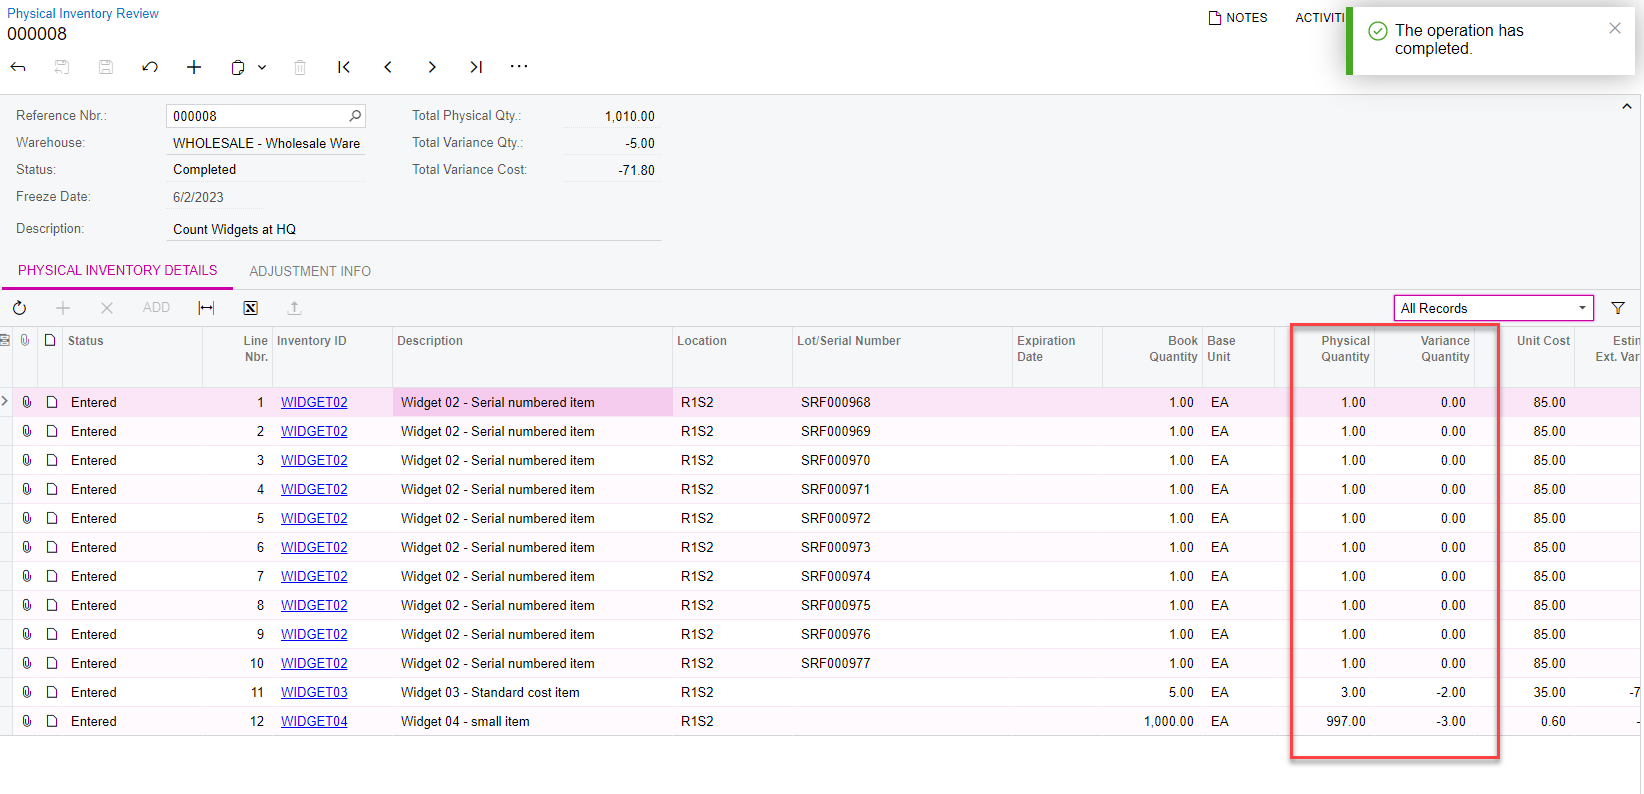The width and height of the screenshot is (1644, 794).
Task: Open WIDGET02 link in line 10
Action: (314, 663)
